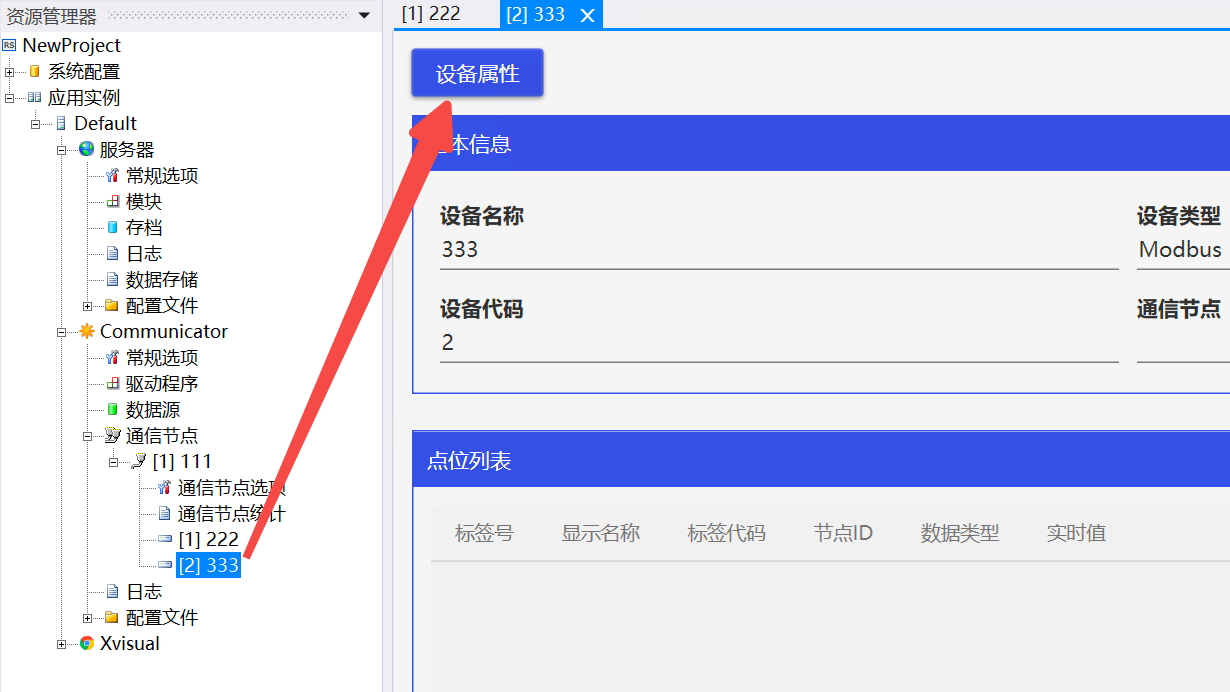The width and height of the screenshot is (1230, 692).
Task: Click the 显示名称 column header
Action: pos(600,533)
